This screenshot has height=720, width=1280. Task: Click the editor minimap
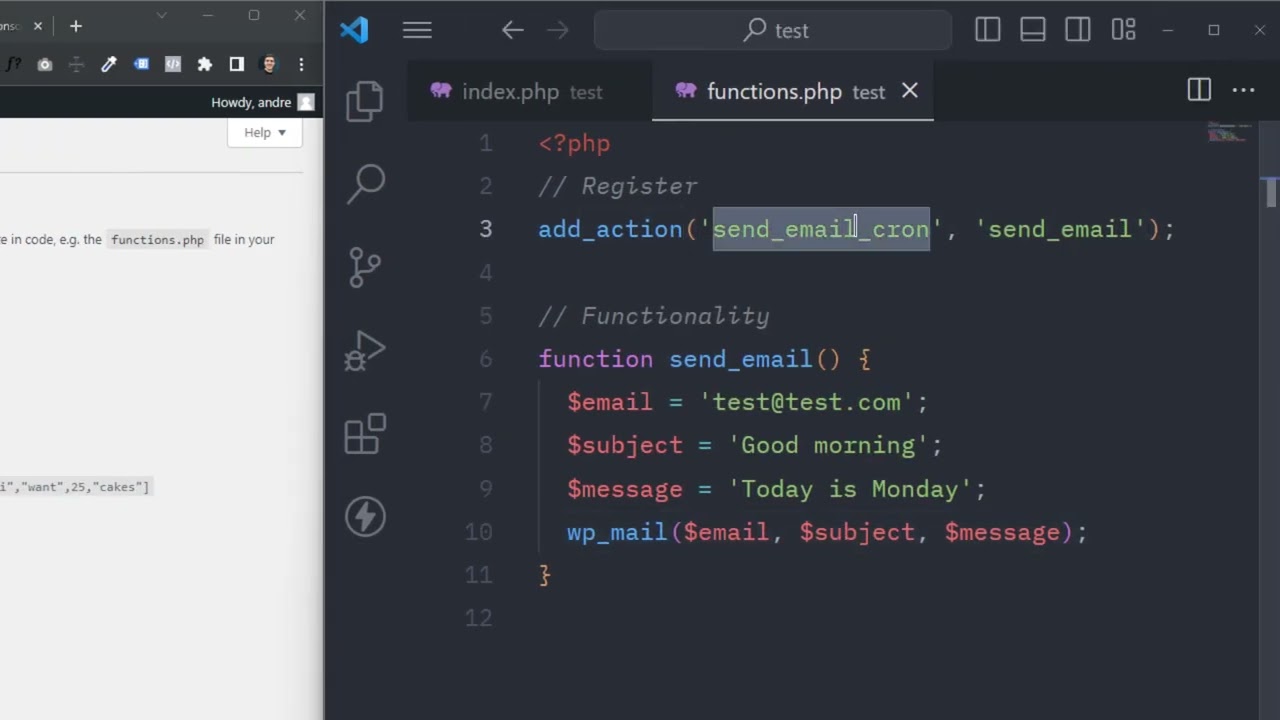point(1229,132)
